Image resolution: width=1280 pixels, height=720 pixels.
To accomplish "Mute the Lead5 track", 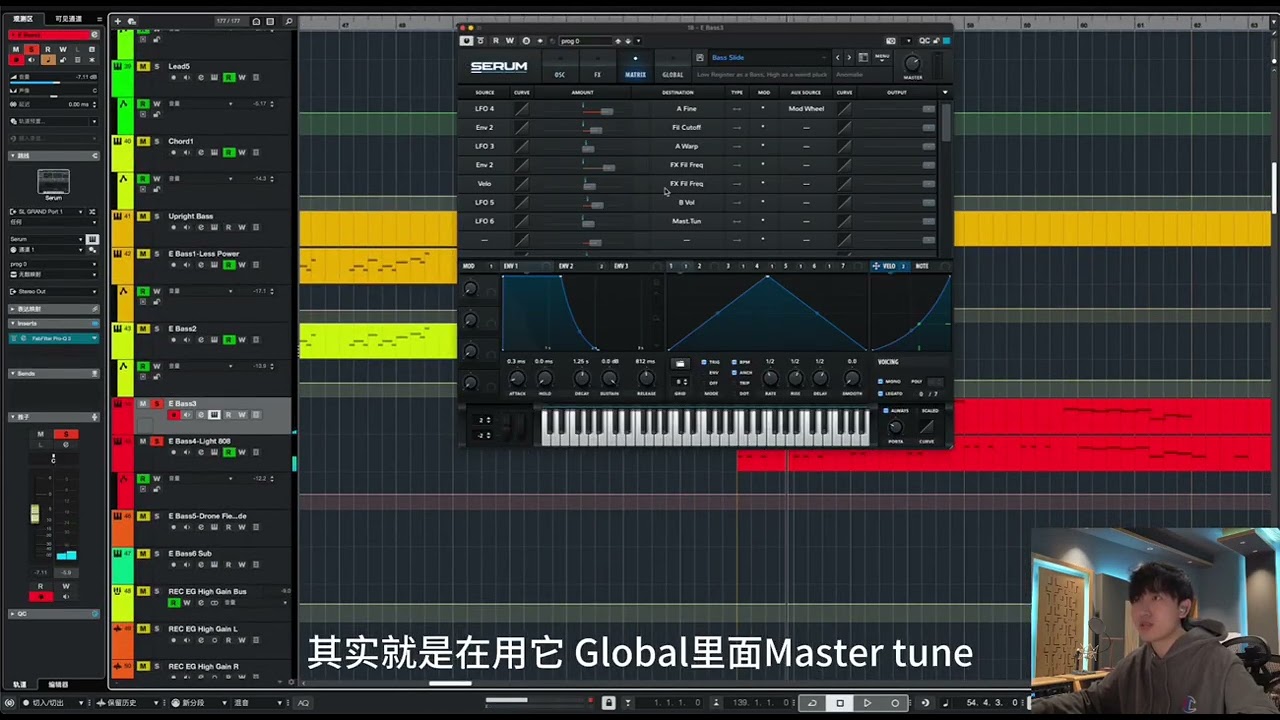I will point(143,67).
